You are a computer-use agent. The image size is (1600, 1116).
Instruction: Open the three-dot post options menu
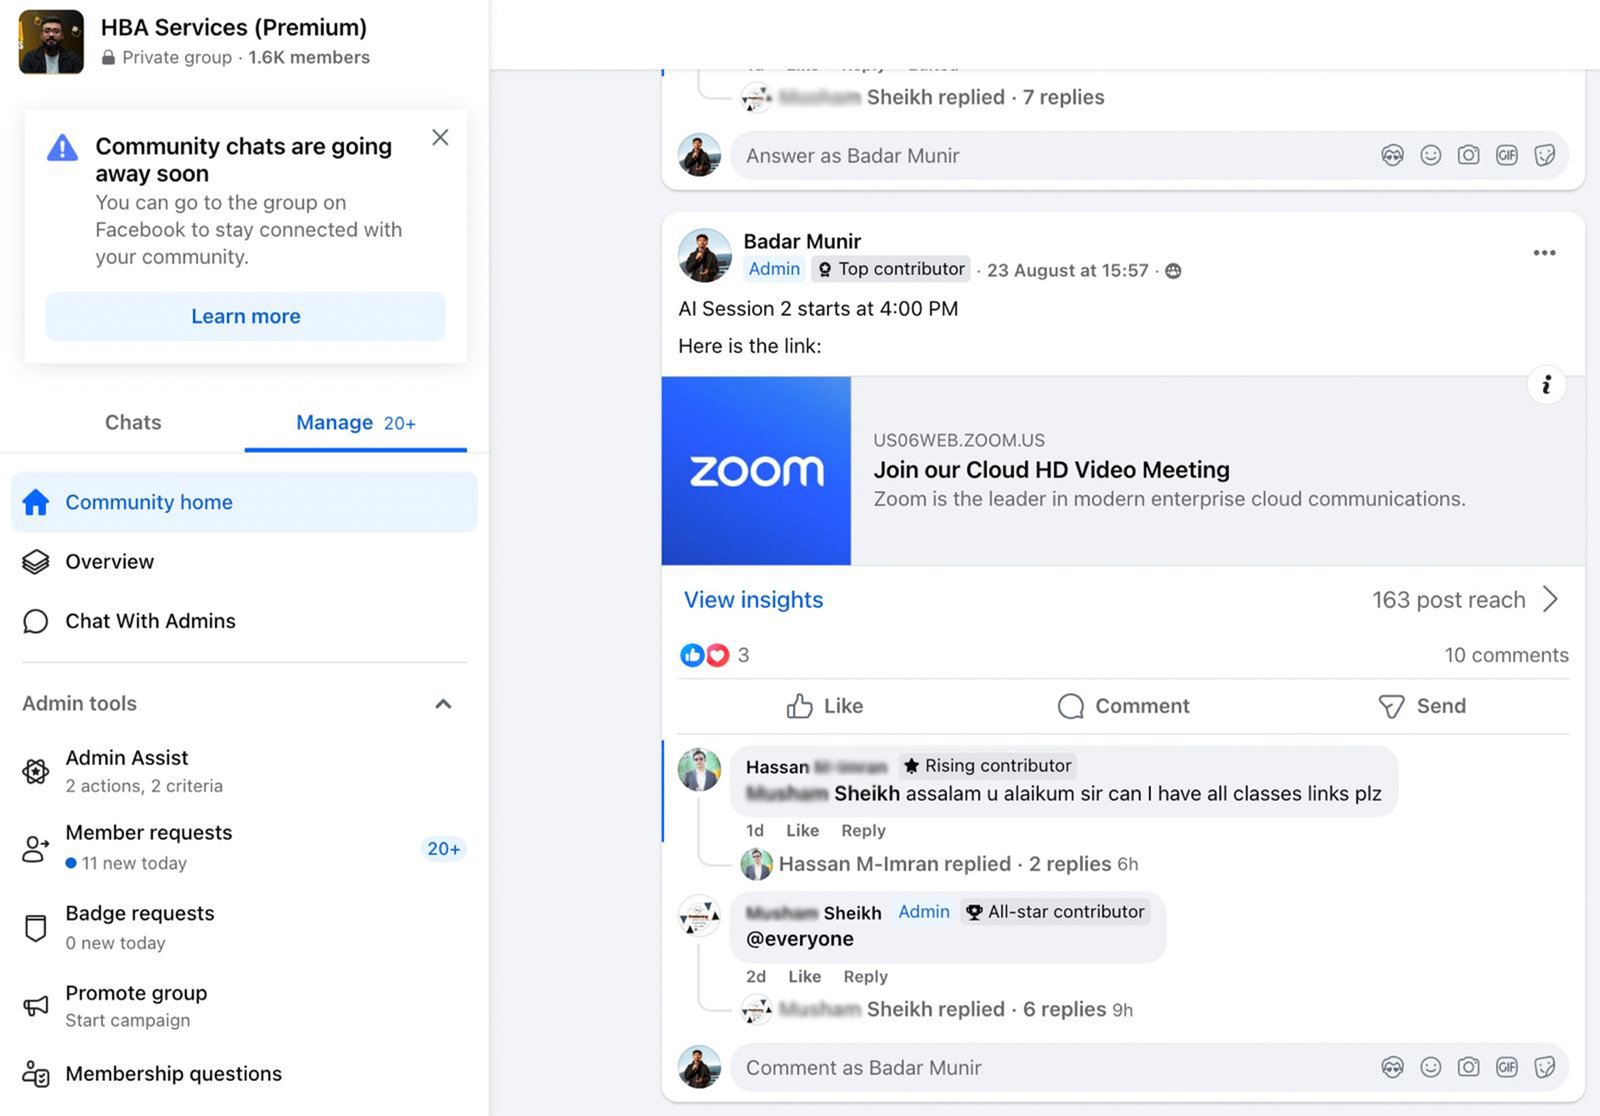(x=1544, y=253)
